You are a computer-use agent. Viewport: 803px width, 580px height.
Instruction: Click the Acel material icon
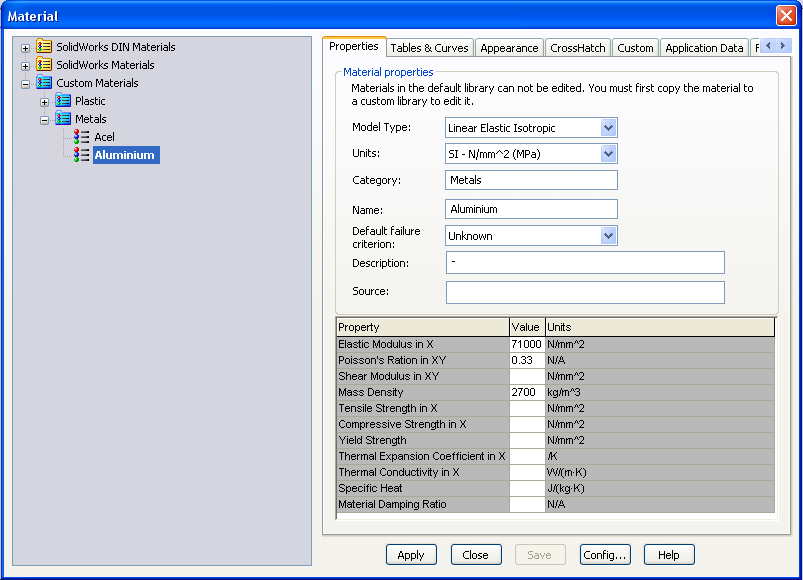click(81, 137)
